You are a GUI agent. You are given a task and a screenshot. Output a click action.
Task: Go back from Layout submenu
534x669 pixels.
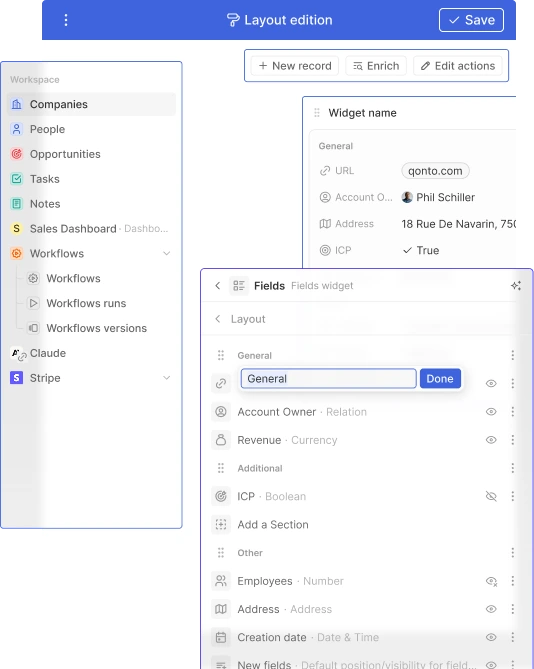pos(218,319)
